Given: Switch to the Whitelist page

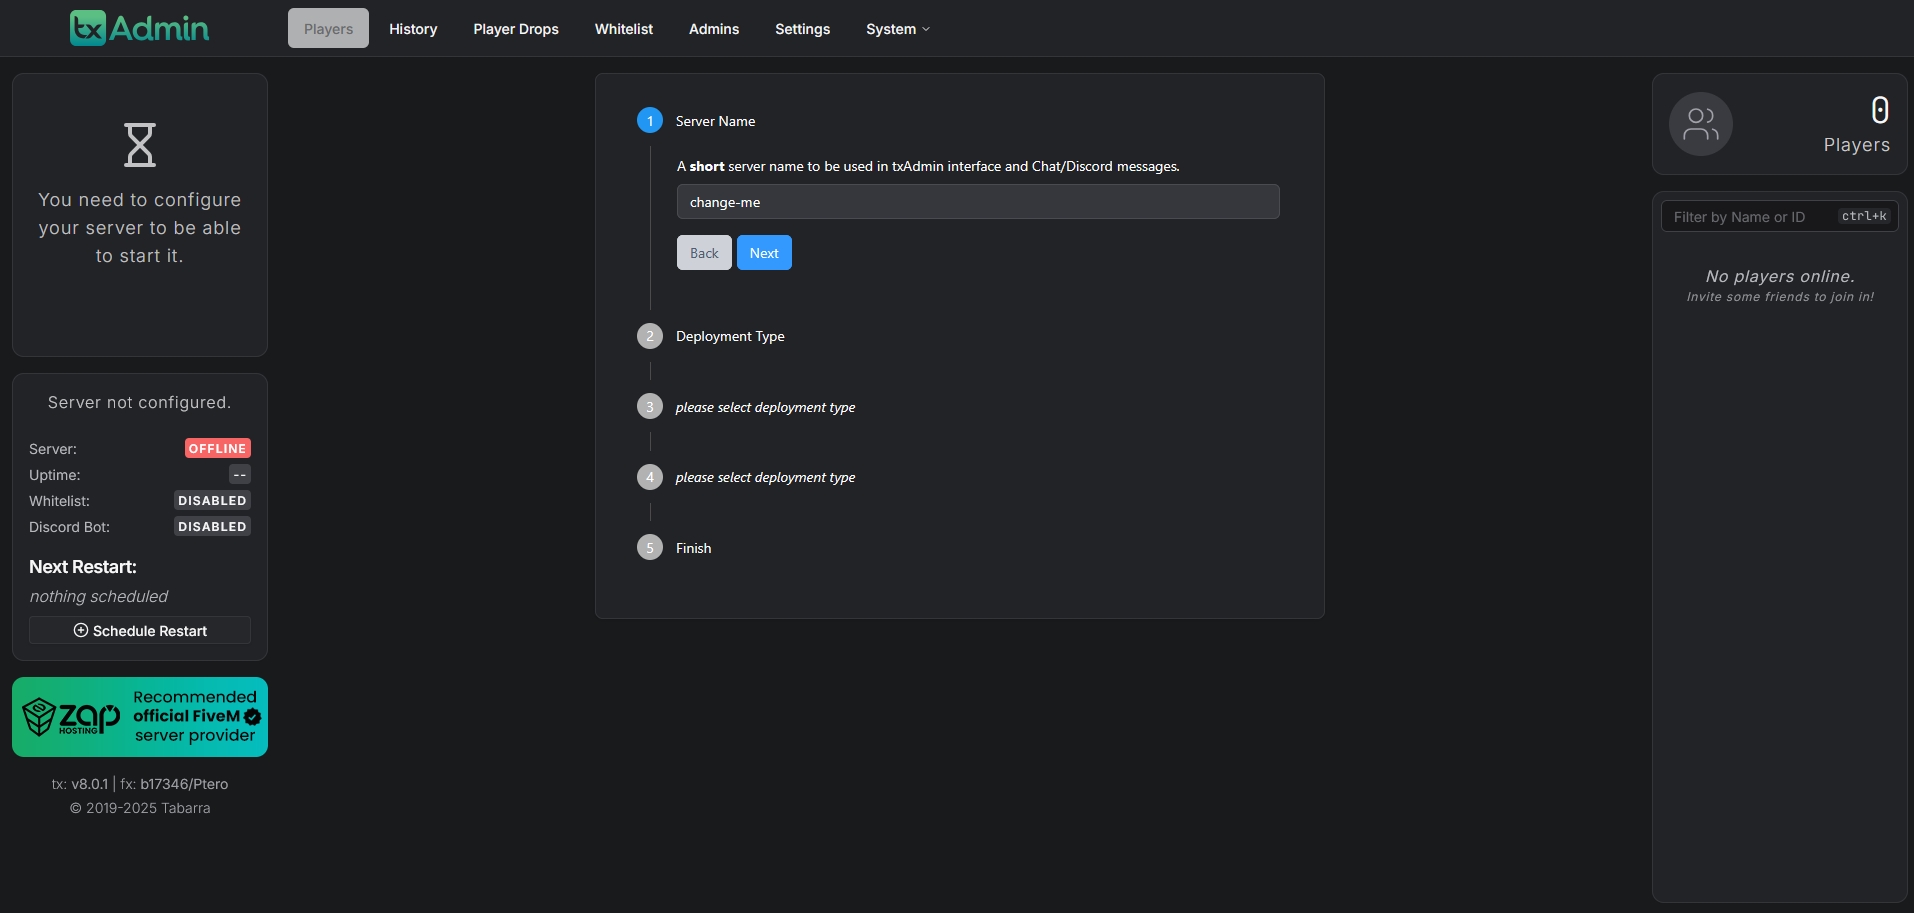Looking at the screenshot, I should 623,29.
